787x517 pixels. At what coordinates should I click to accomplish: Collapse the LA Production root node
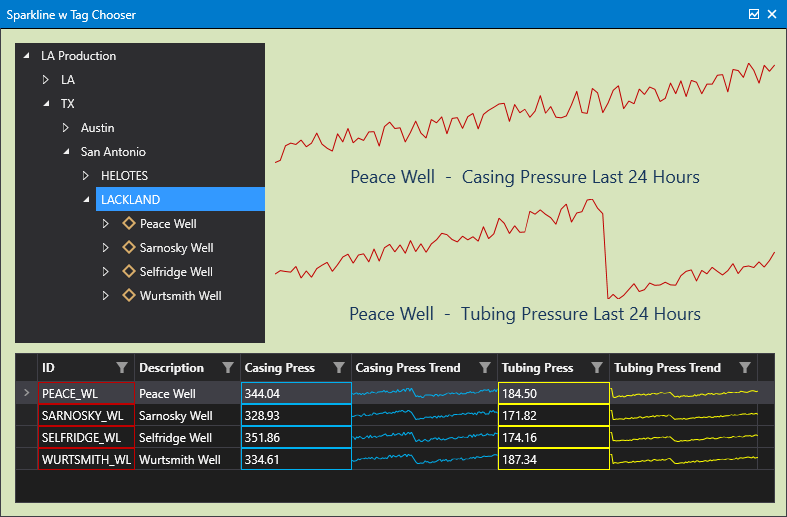pos(27,56)
